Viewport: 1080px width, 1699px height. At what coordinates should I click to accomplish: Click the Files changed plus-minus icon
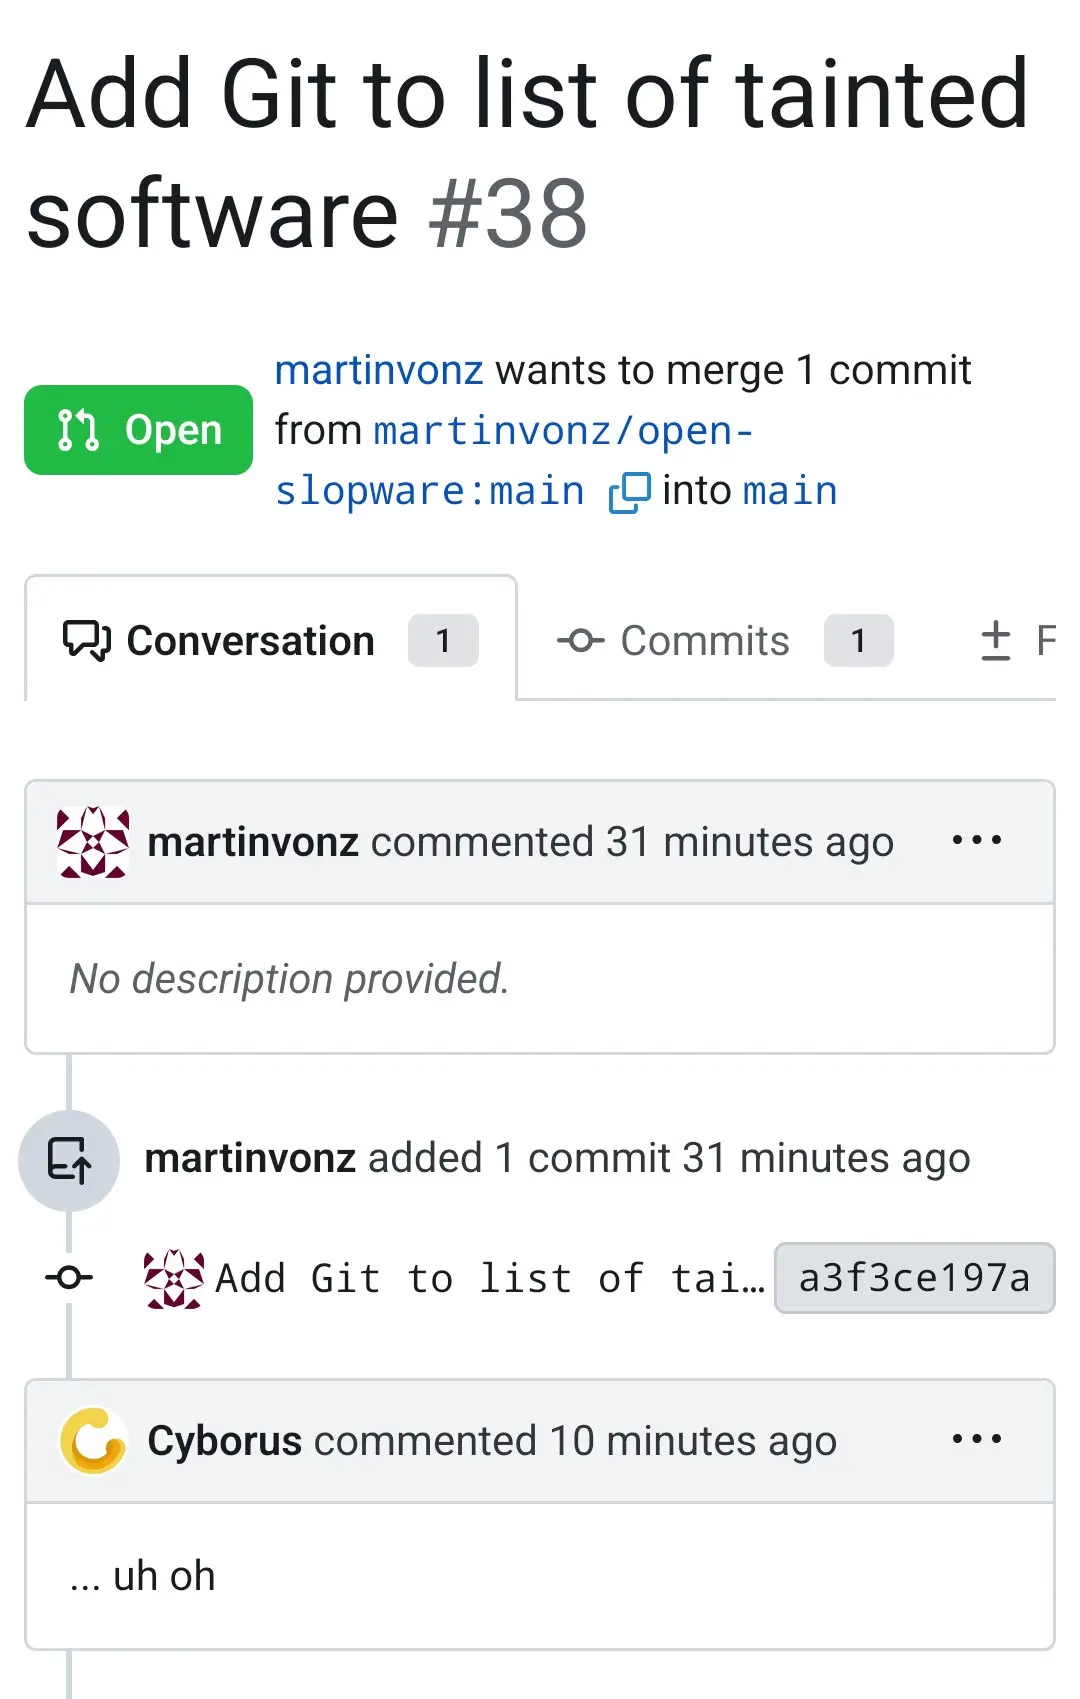click(x=995, y=641)
